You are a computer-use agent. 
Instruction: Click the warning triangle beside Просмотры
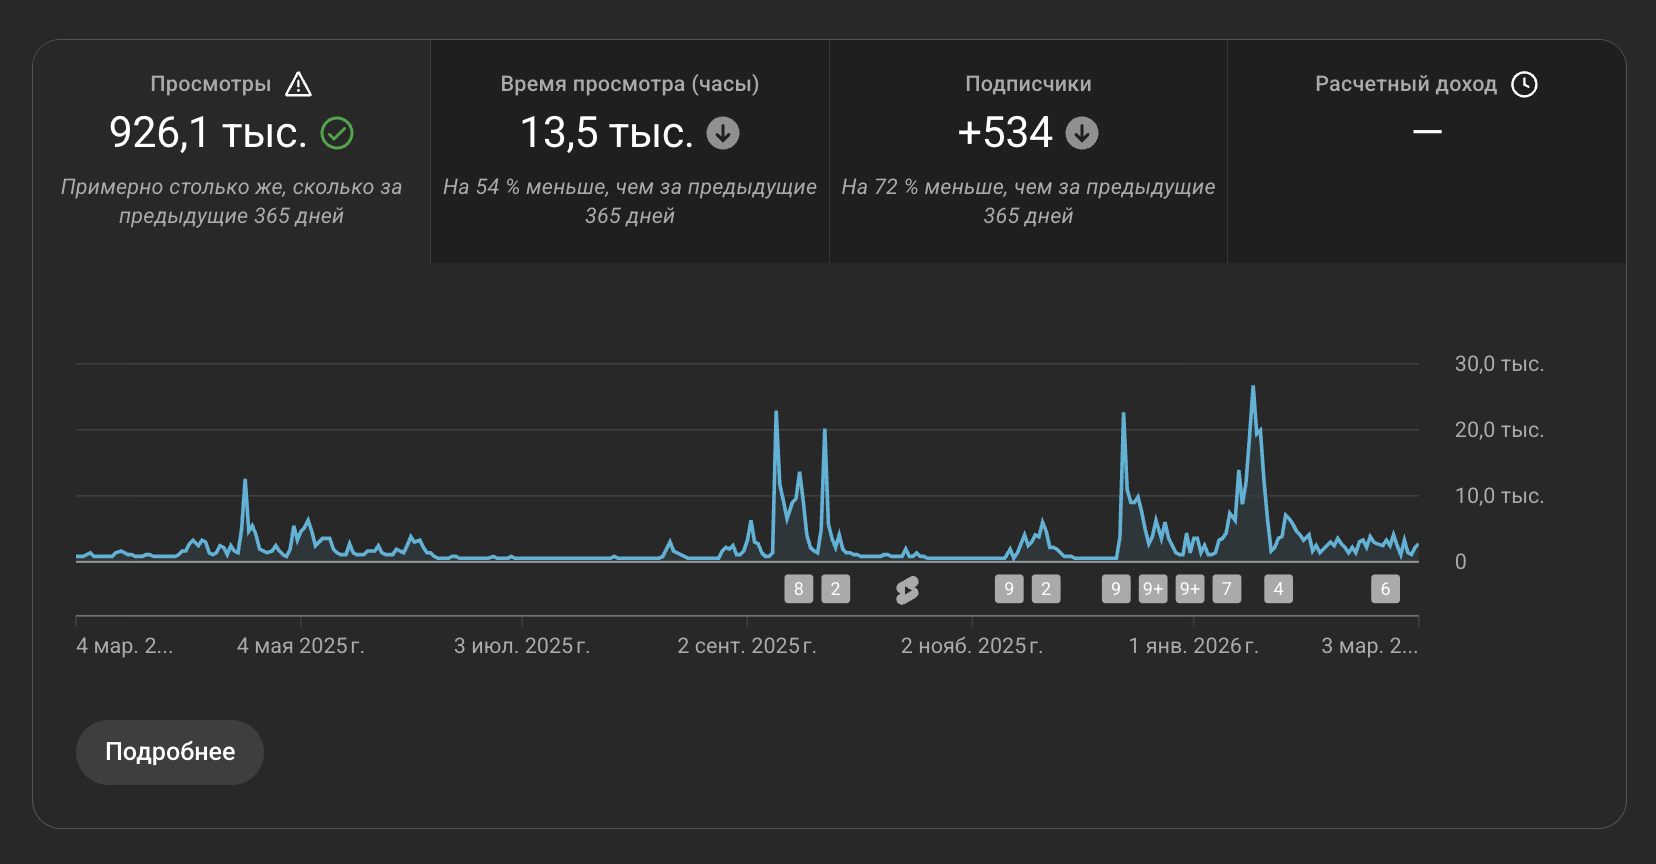pos(298,85)
